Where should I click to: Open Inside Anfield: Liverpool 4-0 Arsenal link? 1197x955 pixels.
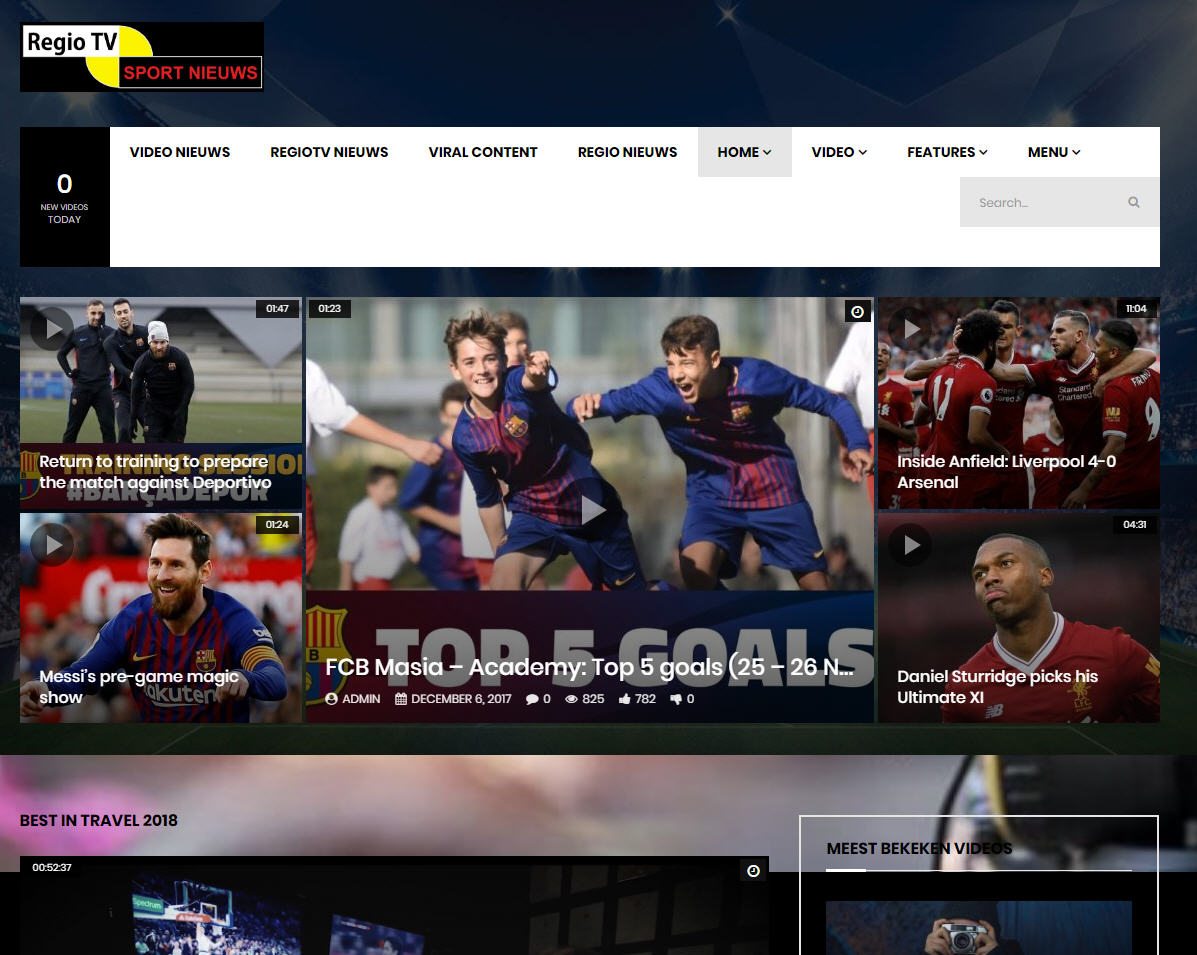pyautogui.click(x=1006, y=472)
